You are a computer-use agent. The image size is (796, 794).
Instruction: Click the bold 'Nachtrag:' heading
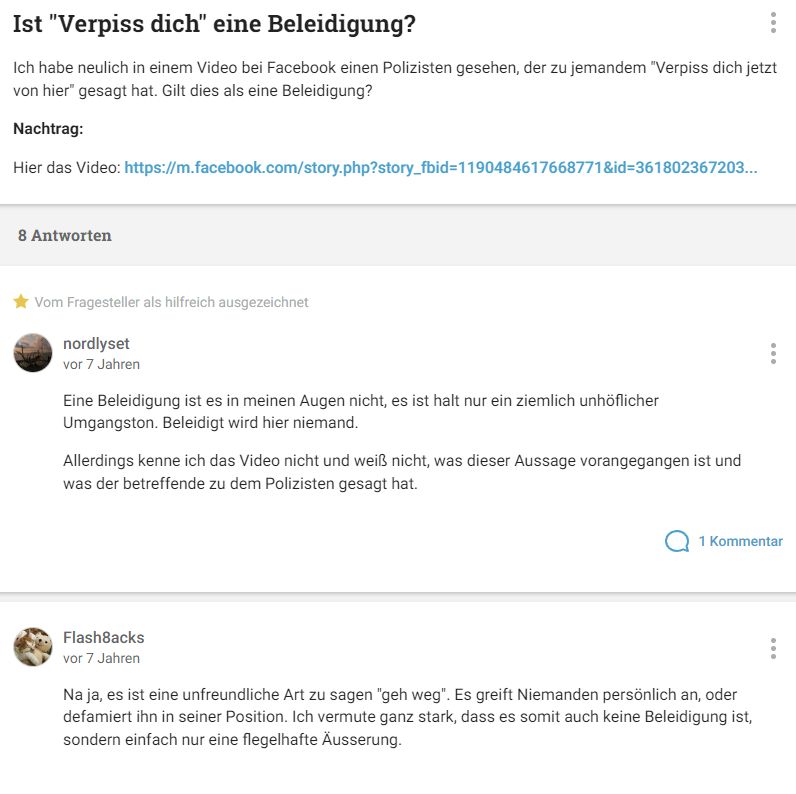coord(48,129)
